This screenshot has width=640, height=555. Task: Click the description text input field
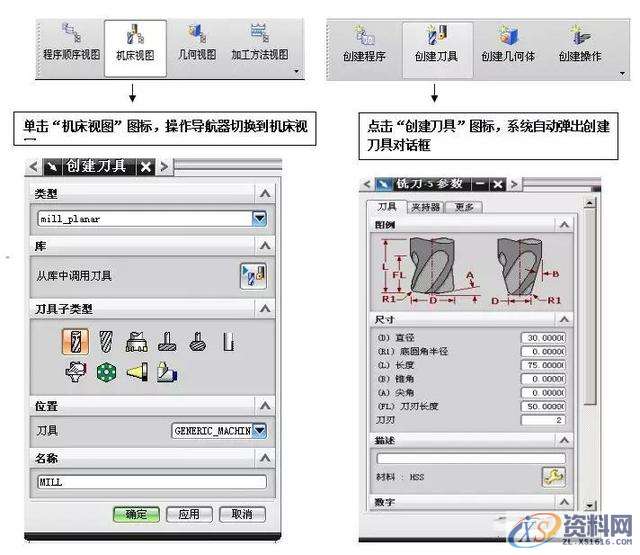point(471,458)
